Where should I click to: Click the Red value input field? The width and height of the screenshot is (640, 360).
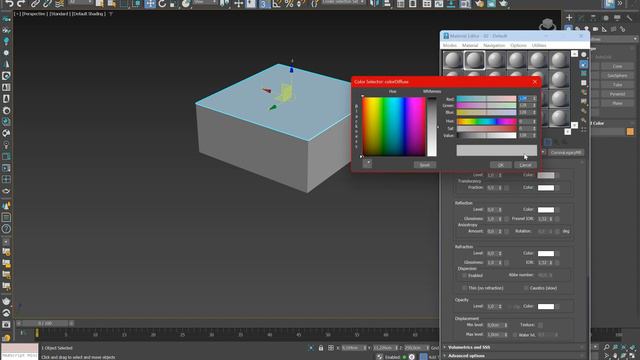(x=525, y=99)
